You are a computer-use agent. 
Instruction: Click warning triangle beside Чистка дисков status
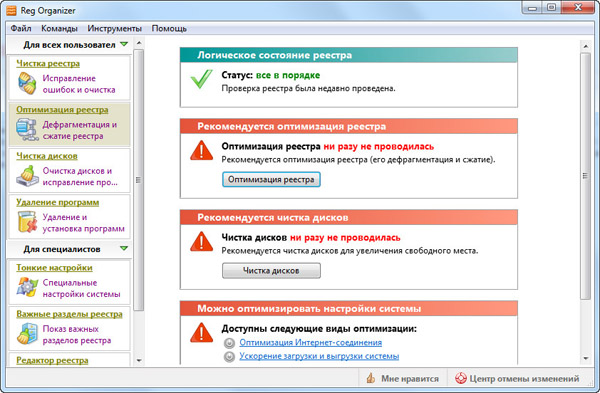click(x=202, y=241)
